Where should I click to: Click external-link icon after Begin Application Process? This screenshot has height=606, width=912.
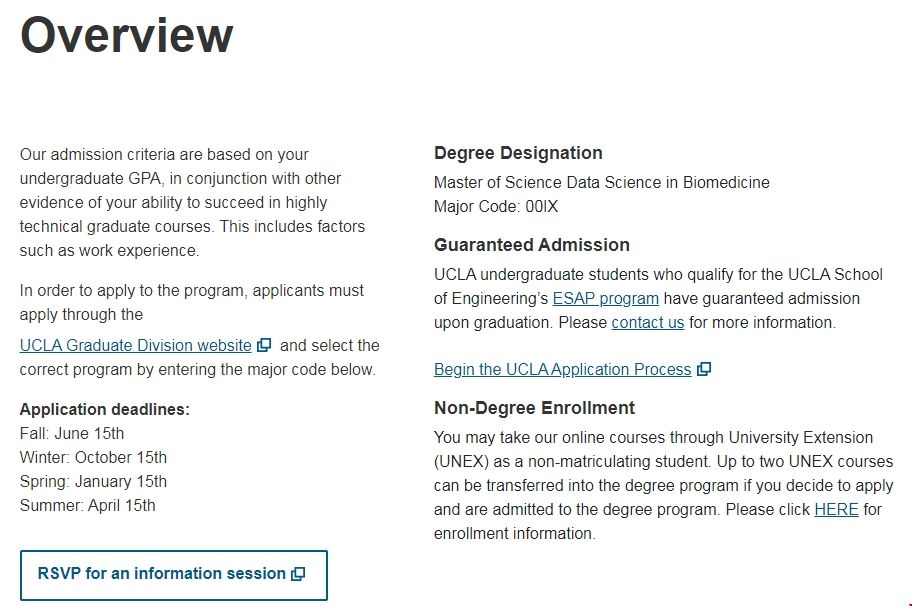point(704,370)
